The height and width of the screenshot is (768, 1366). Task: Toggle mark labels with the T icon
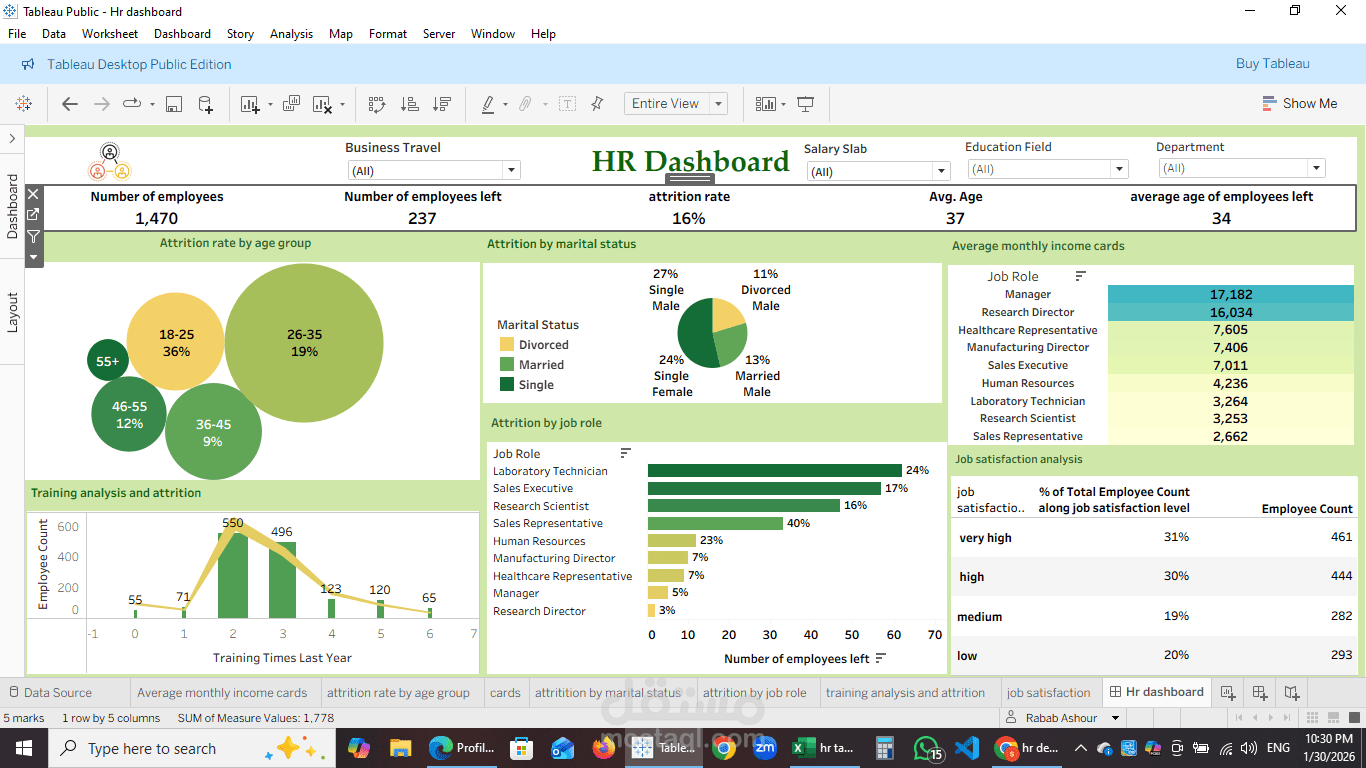(567, 104)
